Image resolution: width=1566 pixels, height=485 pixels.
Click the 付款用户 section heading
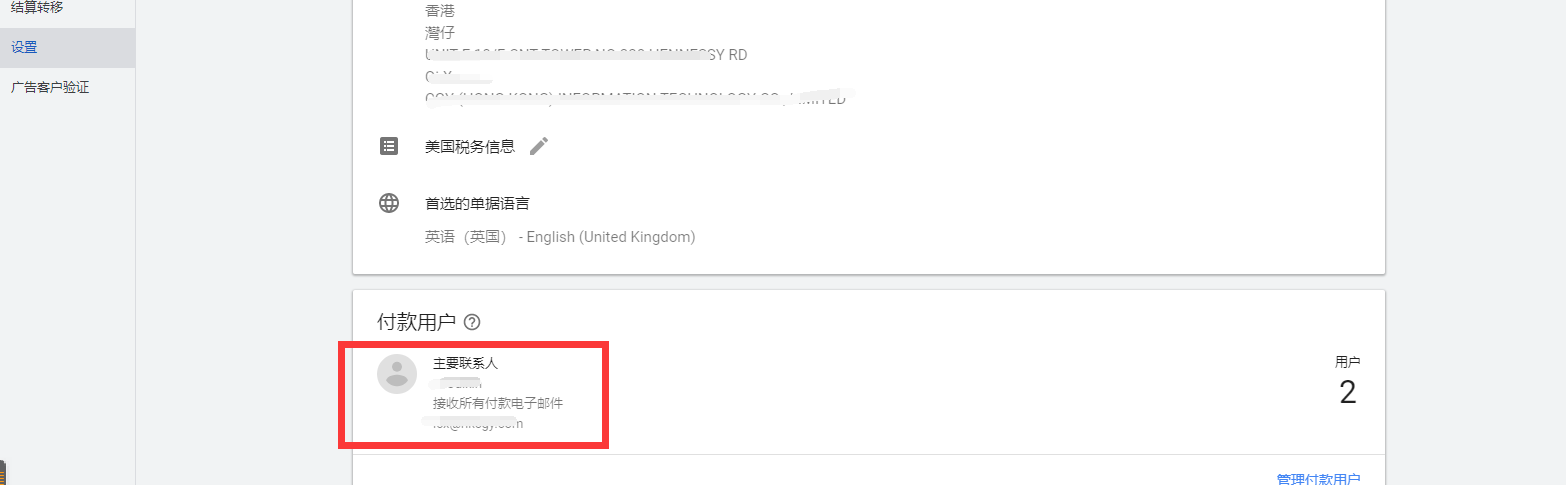click(x=416, y=322)
